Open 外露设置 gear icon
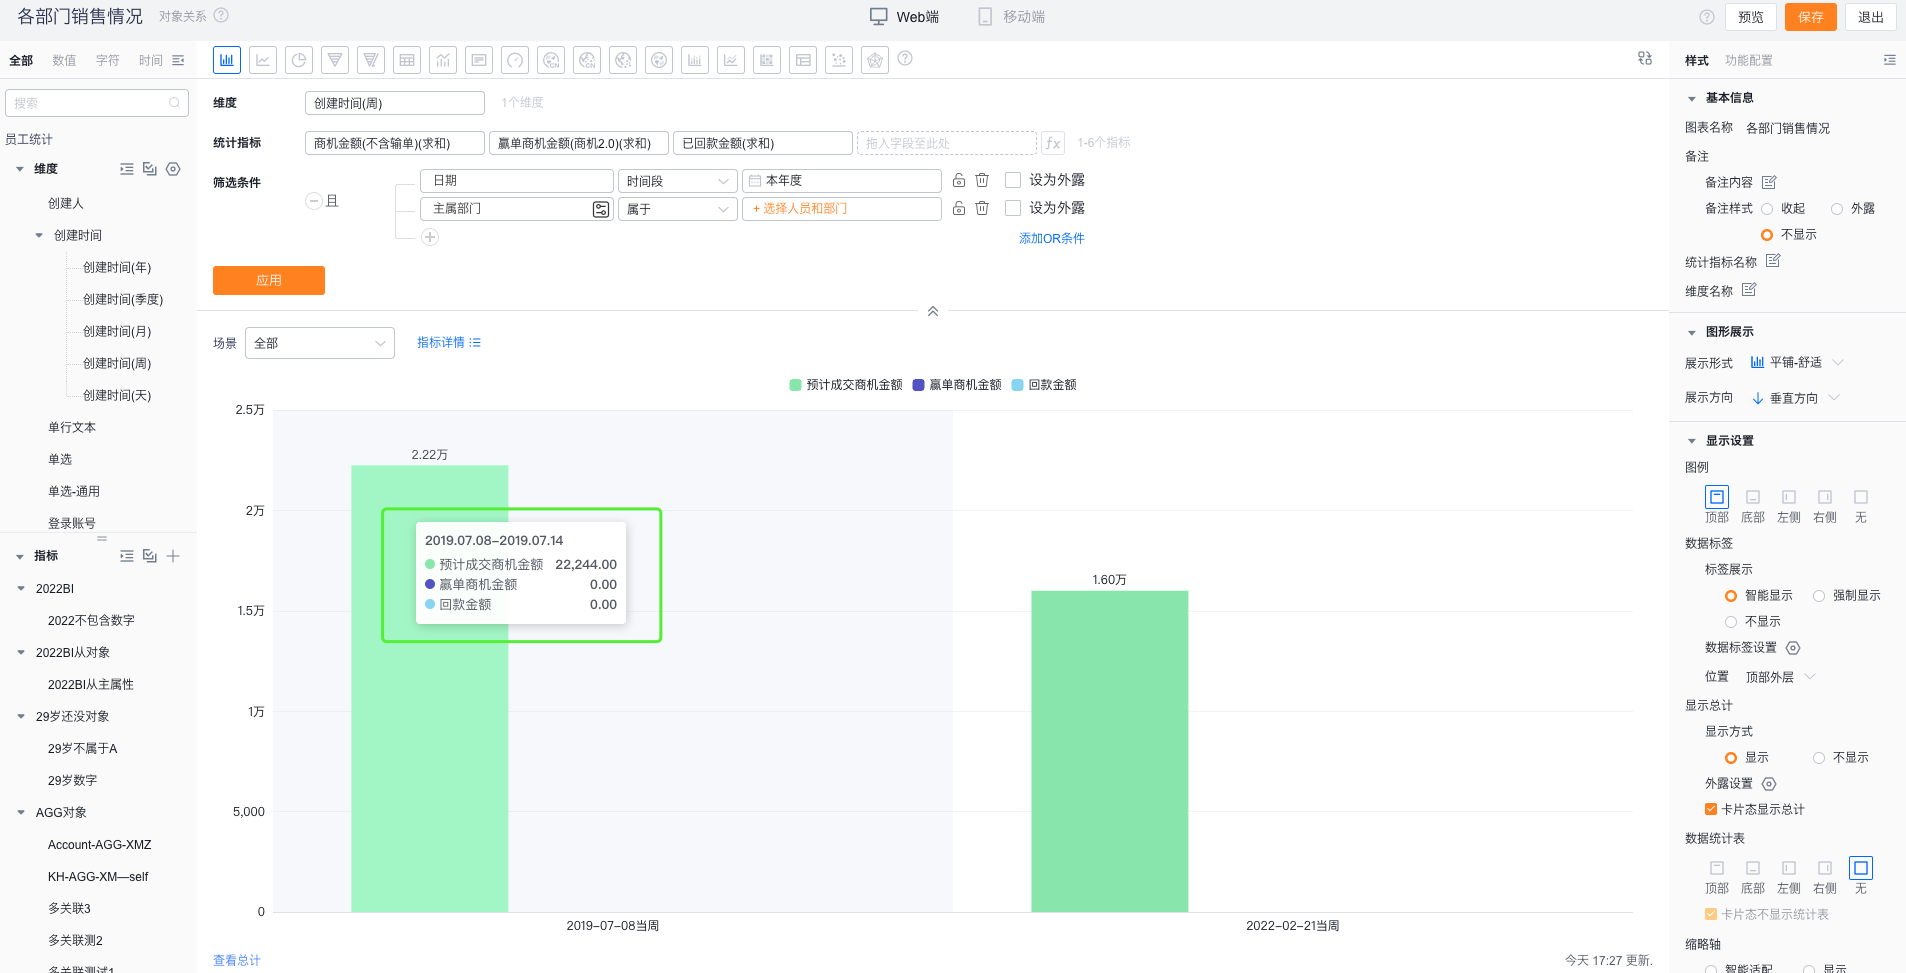1906x973 pixels. click(1769, 784)
